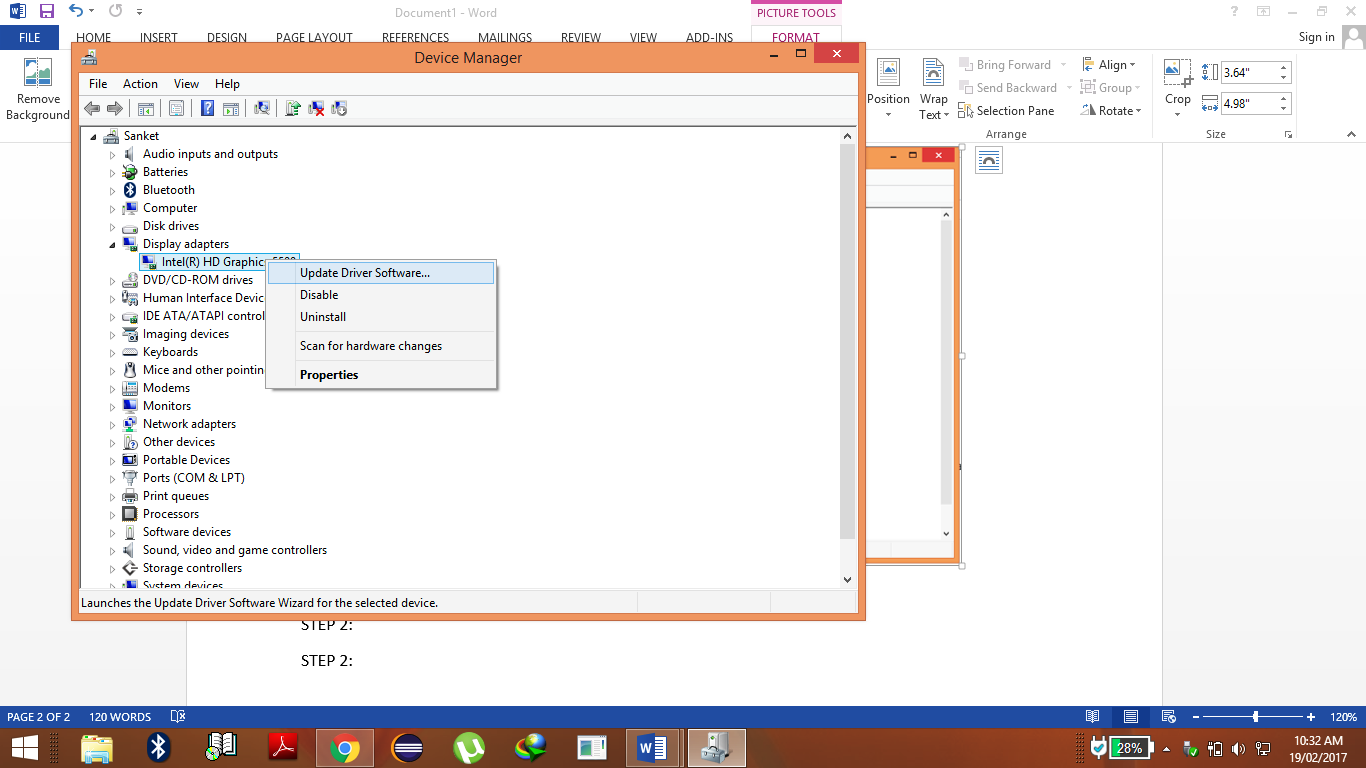The image size is (1366, 768).
Task: Expand the Batteries node arrow
Action: tap(113, 173)
